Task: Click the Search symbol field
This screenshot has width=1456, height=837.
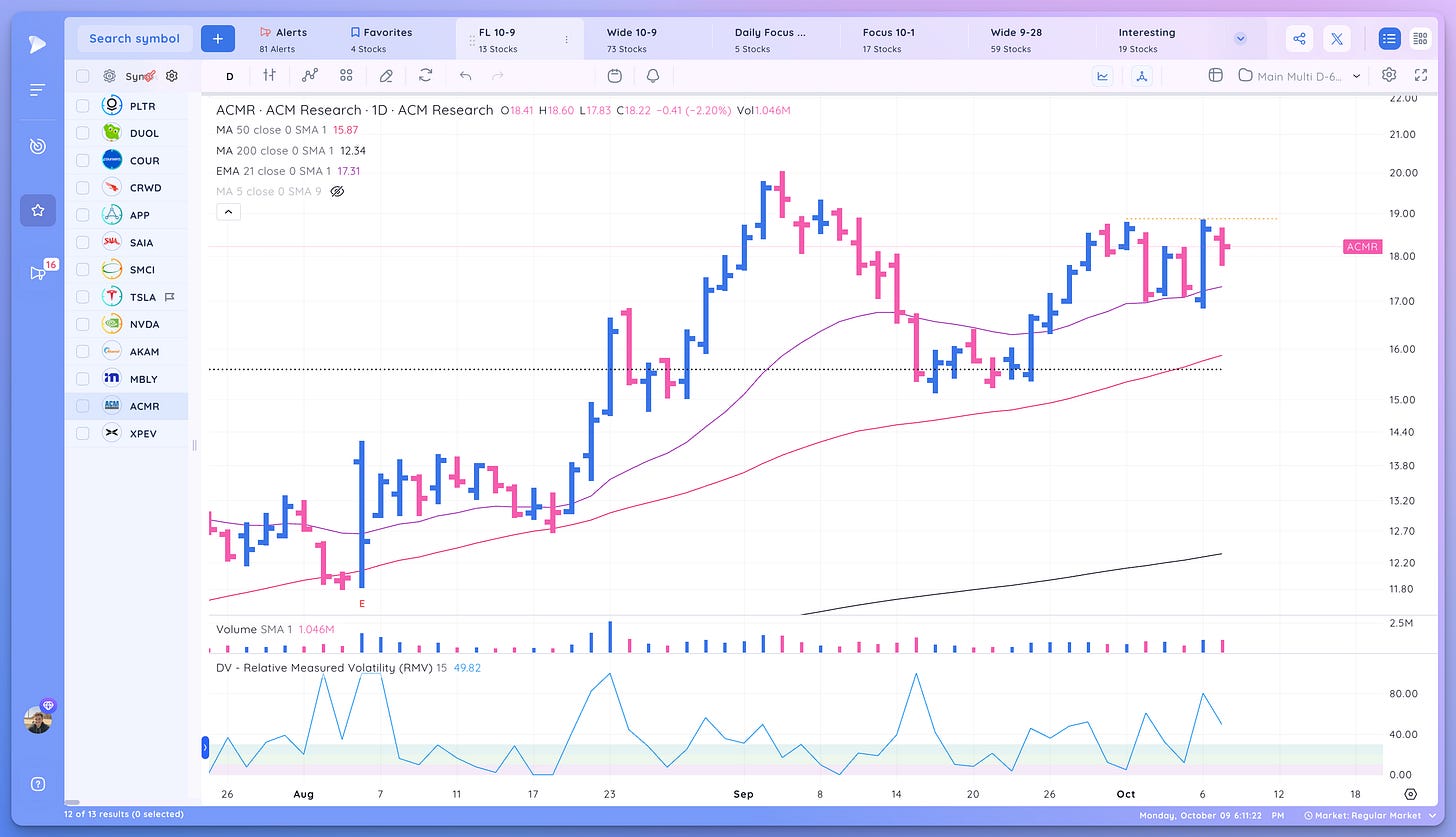Action: click(x=134, y=39)
